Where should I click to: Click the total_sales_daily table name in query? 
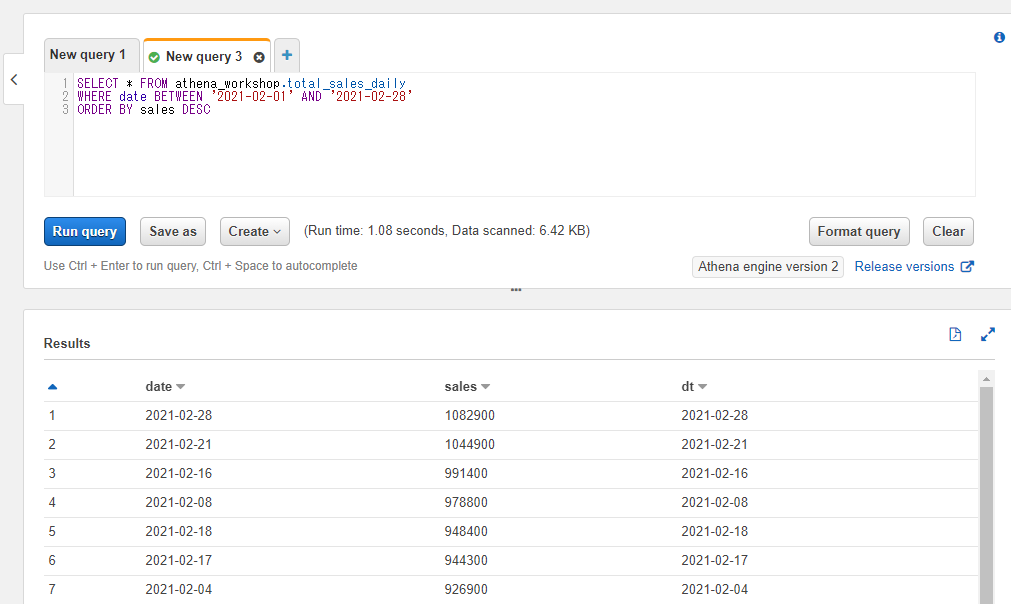coord(346,83)
